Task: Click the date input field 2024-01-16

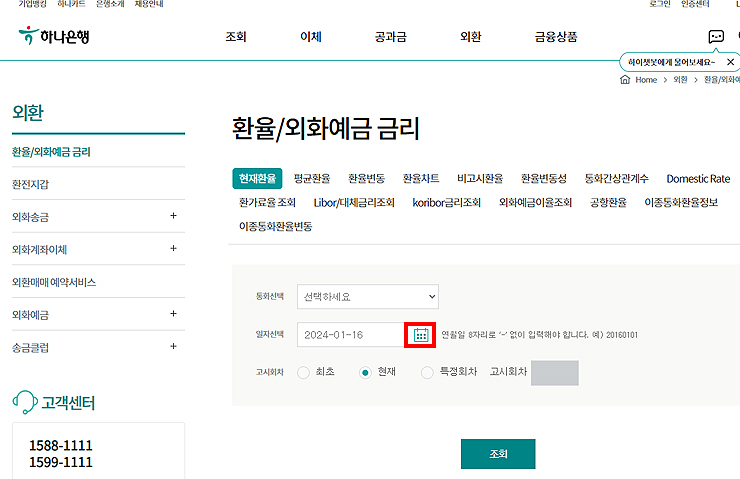Action: pos(351,335)
